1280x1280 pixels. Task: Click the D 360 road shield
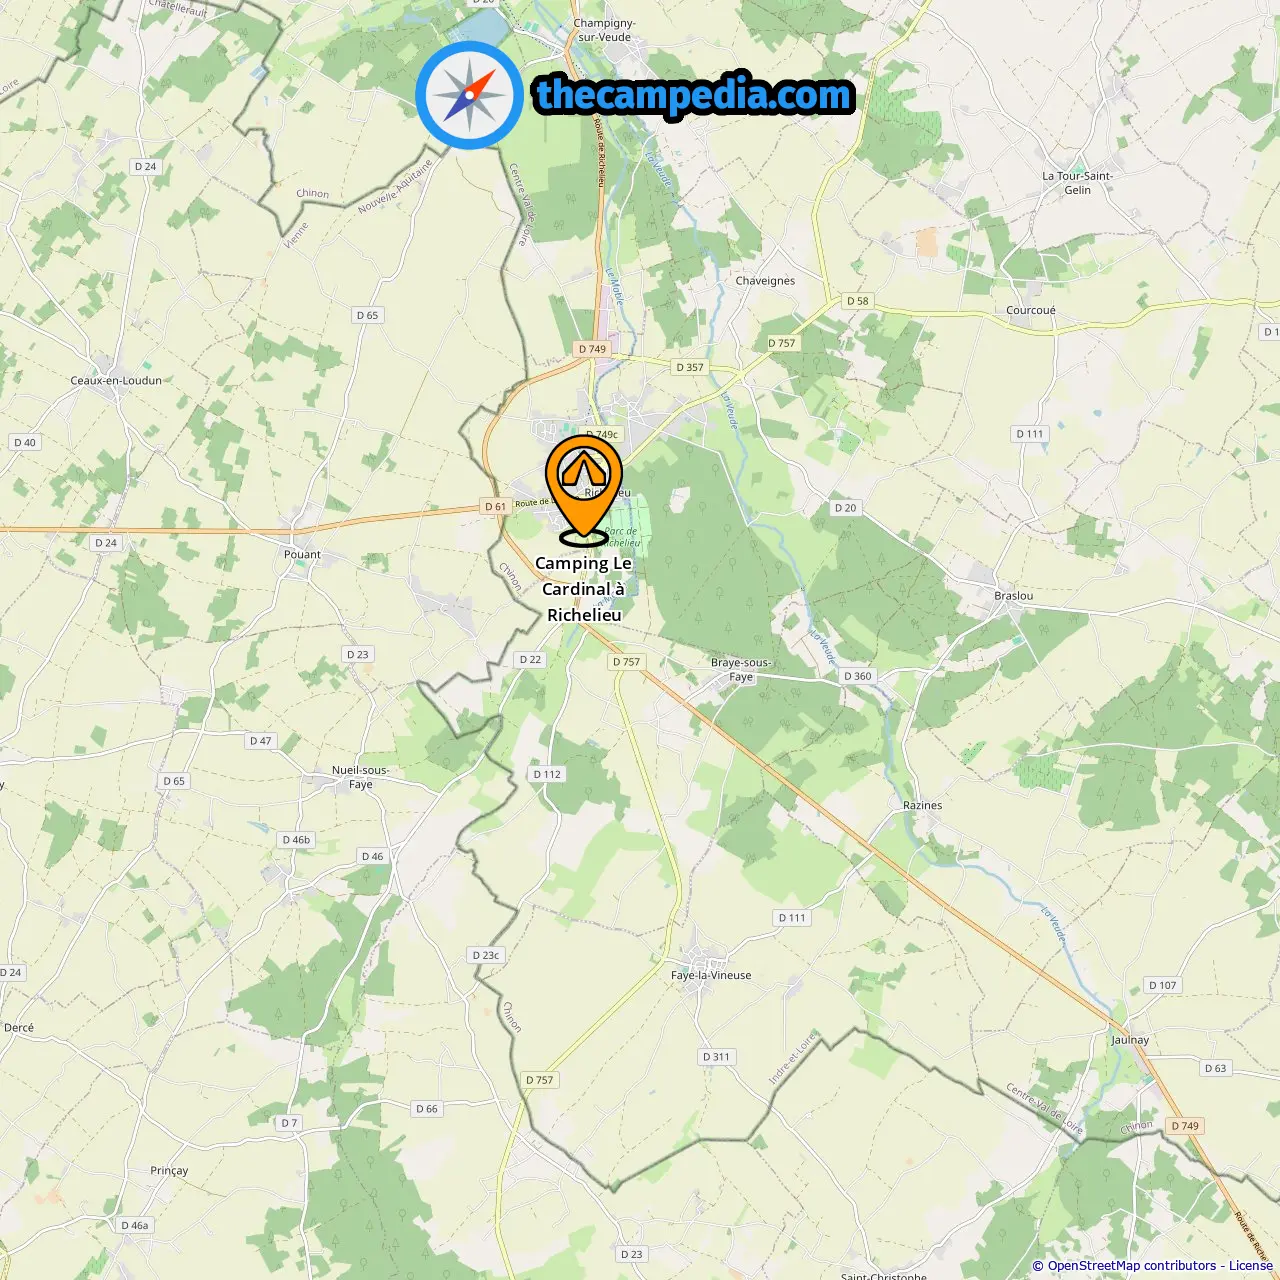[858, 676]
